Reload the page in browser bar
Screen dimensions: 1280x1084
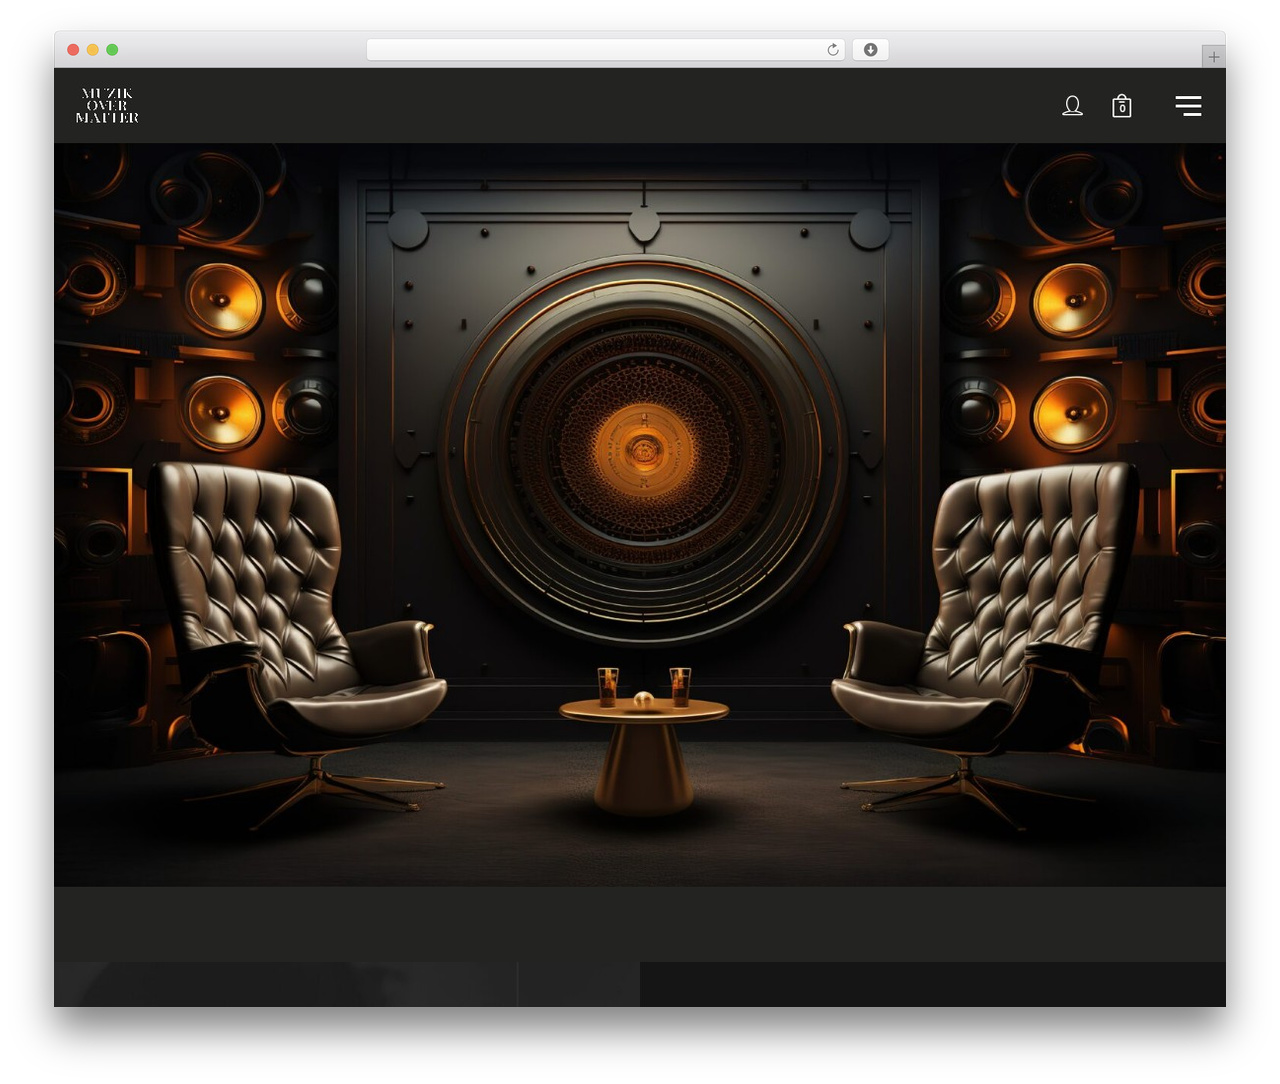tap(833, 50)
